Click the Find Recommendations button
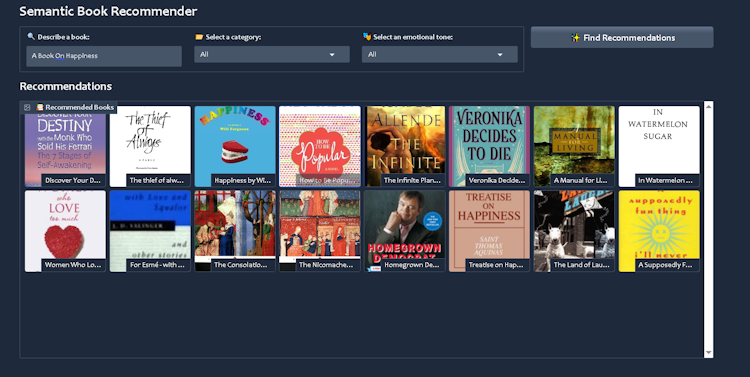The image size is (750, 377). [x=622, y=37]
